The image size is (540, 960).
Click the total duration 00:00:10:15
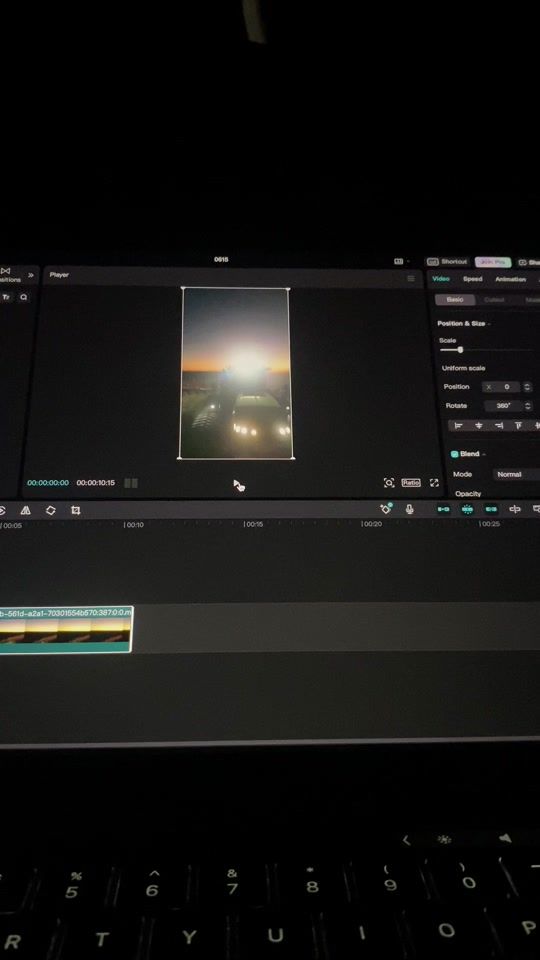tap(96, 483)
